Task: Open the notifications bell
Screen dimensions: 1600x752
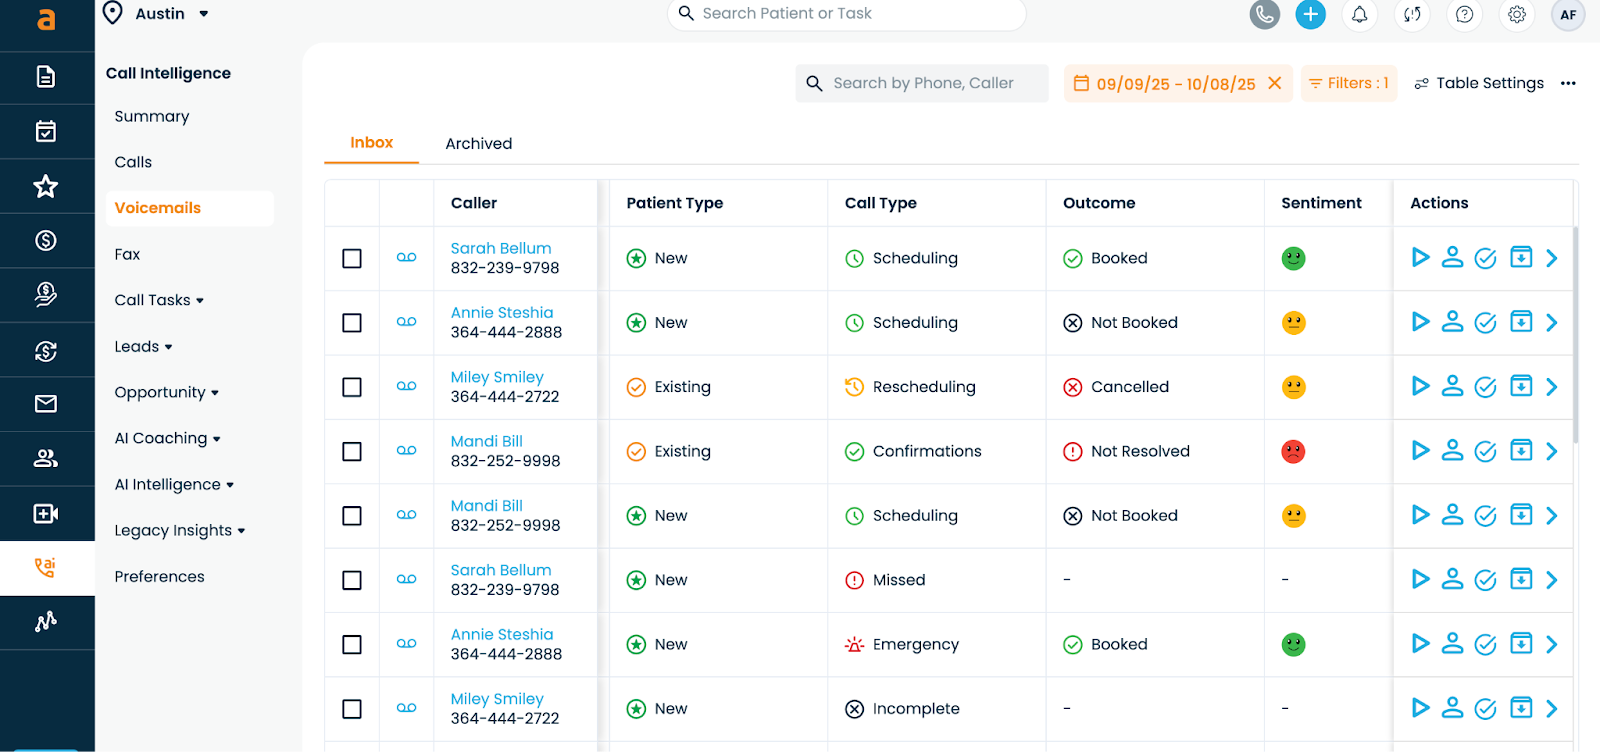Action: [1359, 14]
